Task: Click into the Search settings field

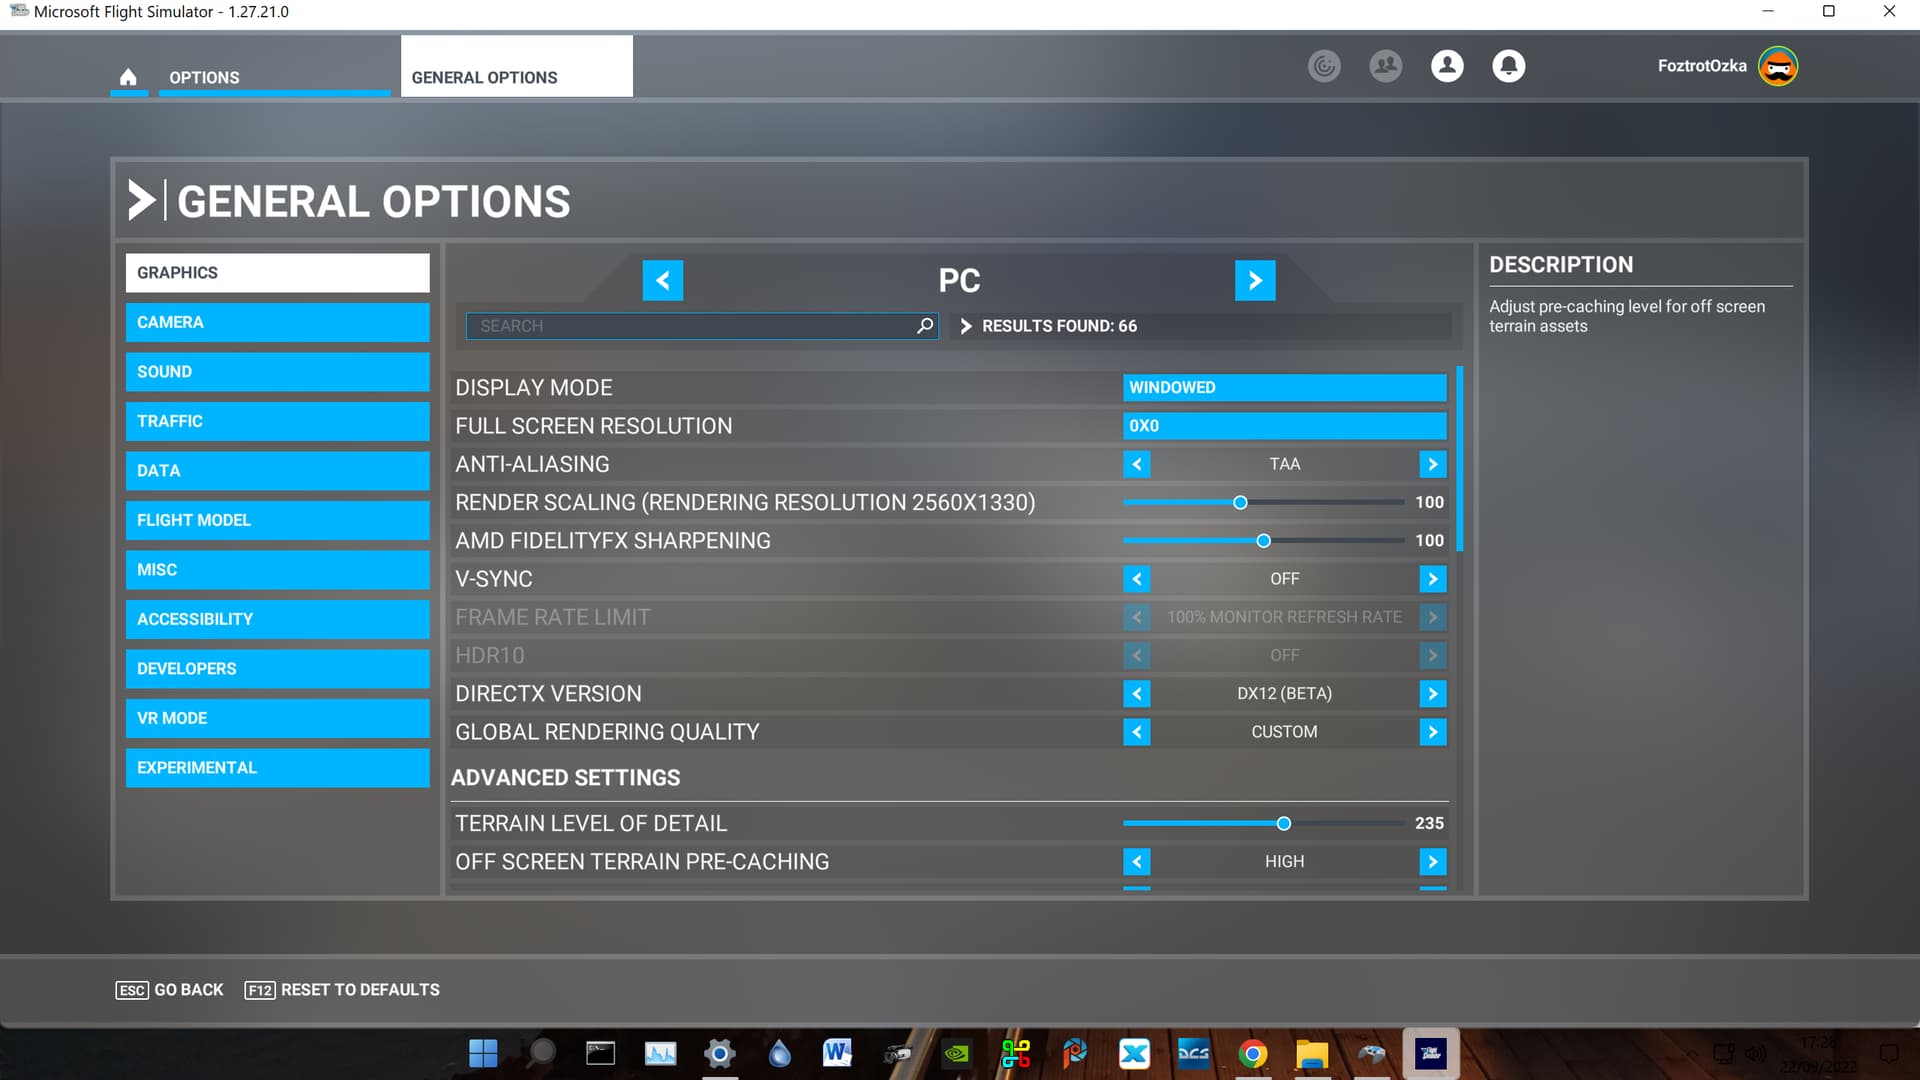Action: 690,326
